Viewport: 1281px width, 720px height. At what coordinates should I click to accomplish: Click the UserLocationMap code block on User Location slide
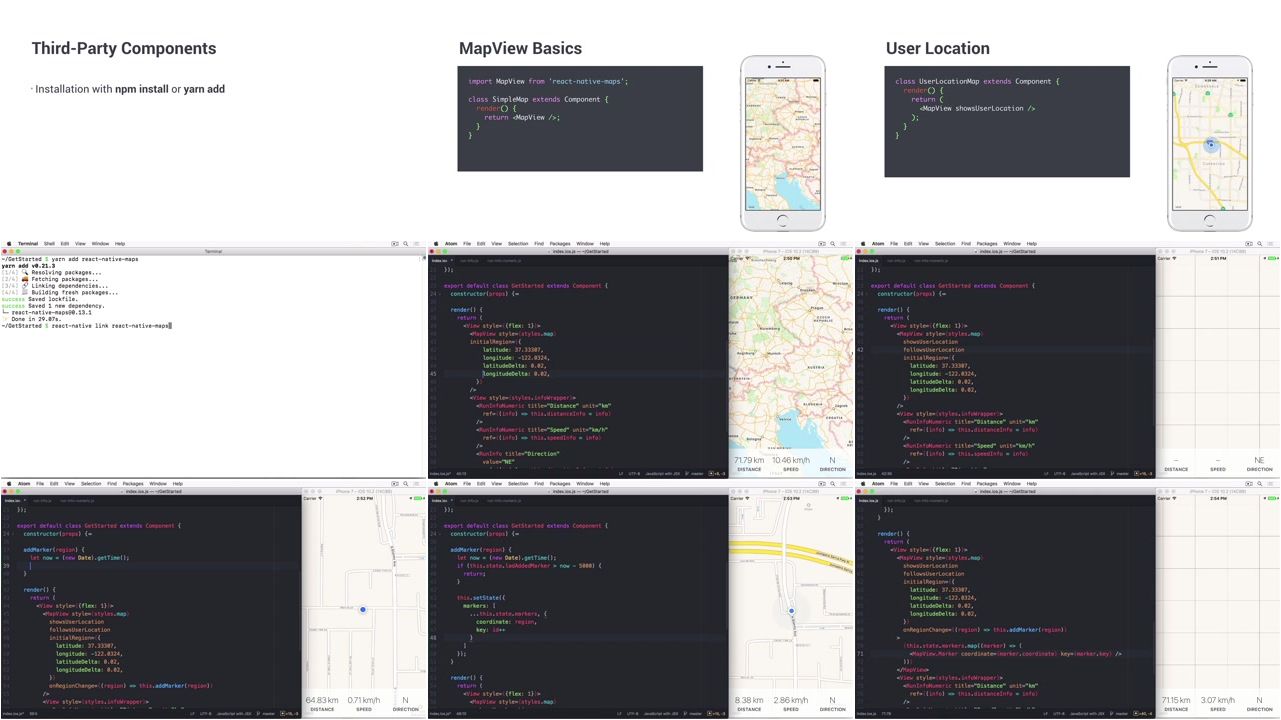coord(1007,121)
